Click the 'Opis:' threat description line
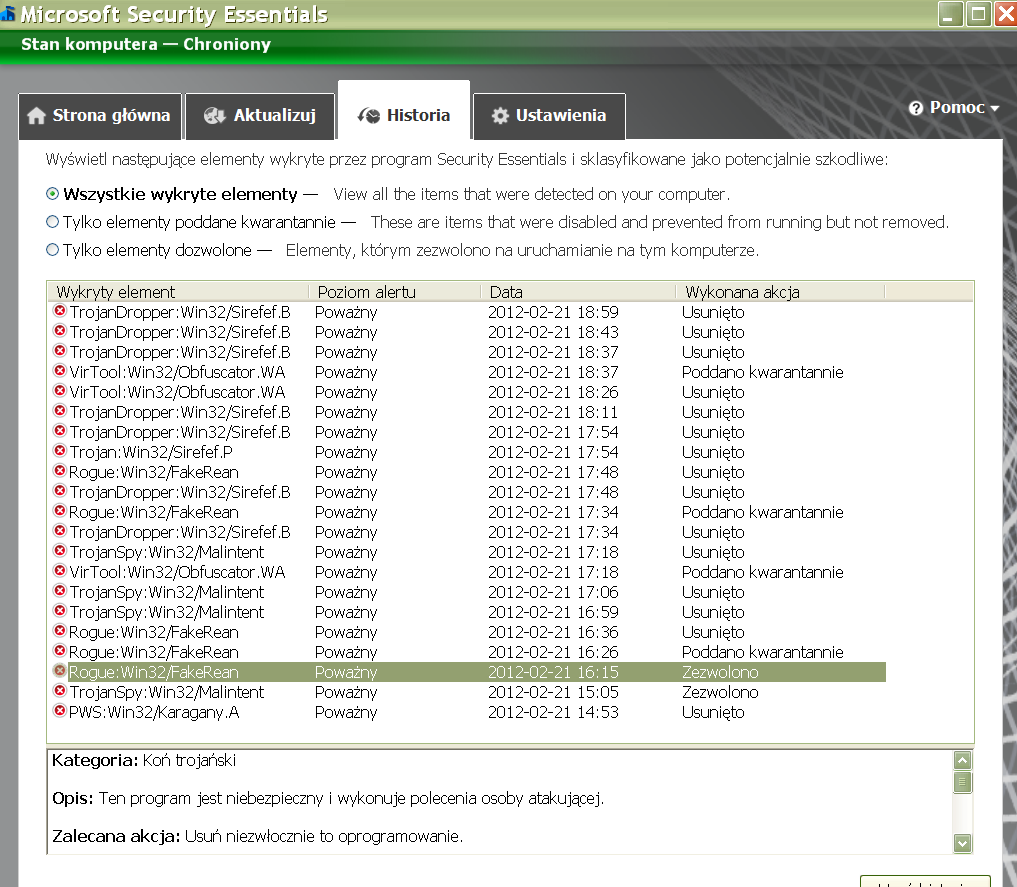 pos(328,798)
